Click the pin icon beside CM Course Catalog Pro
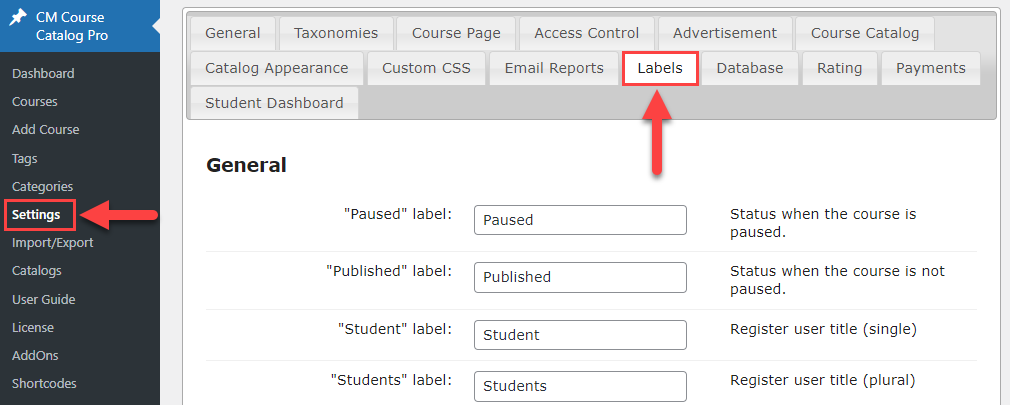The height and width of the screenshot is (405, 1010). pyautogui.click(x=19, y=16)
